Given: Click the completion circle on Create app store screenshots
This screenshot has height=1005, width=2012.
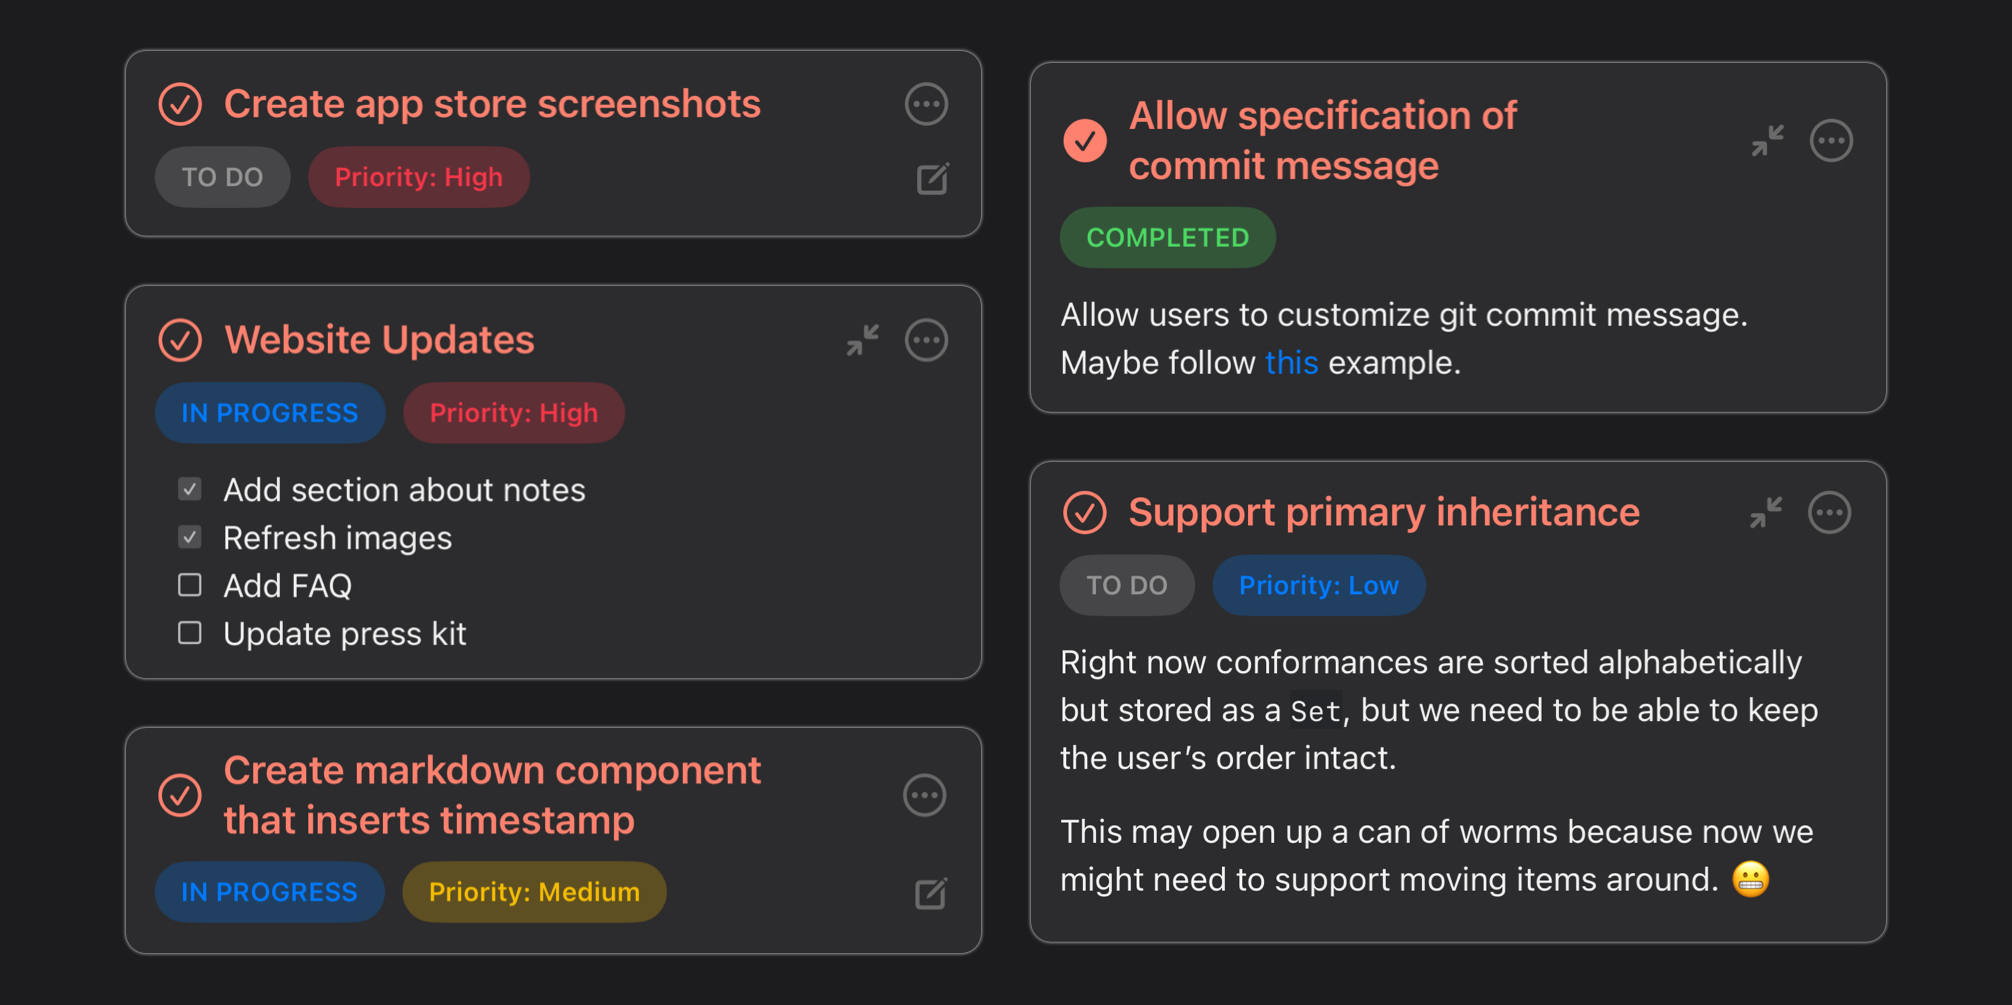Looking at the screenshot, I should (180, 103).
